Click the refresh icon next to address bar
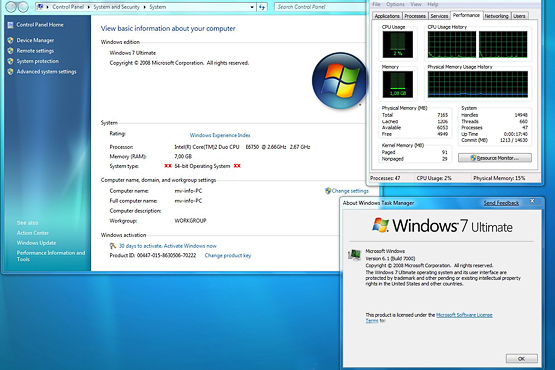 [x=262, y=7]
